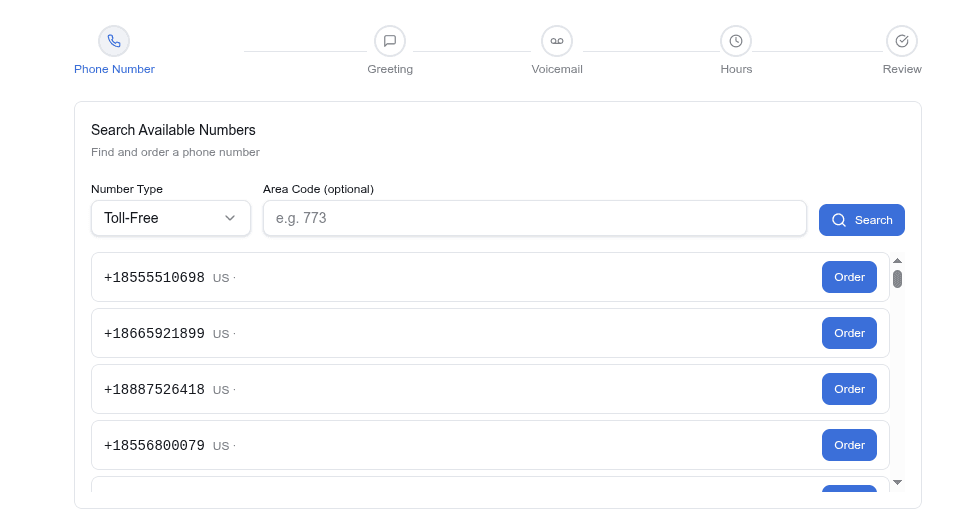This screenshot has height=531, width=969.
Task: Select the +18887526418 number row
Action: coord(450,389)
